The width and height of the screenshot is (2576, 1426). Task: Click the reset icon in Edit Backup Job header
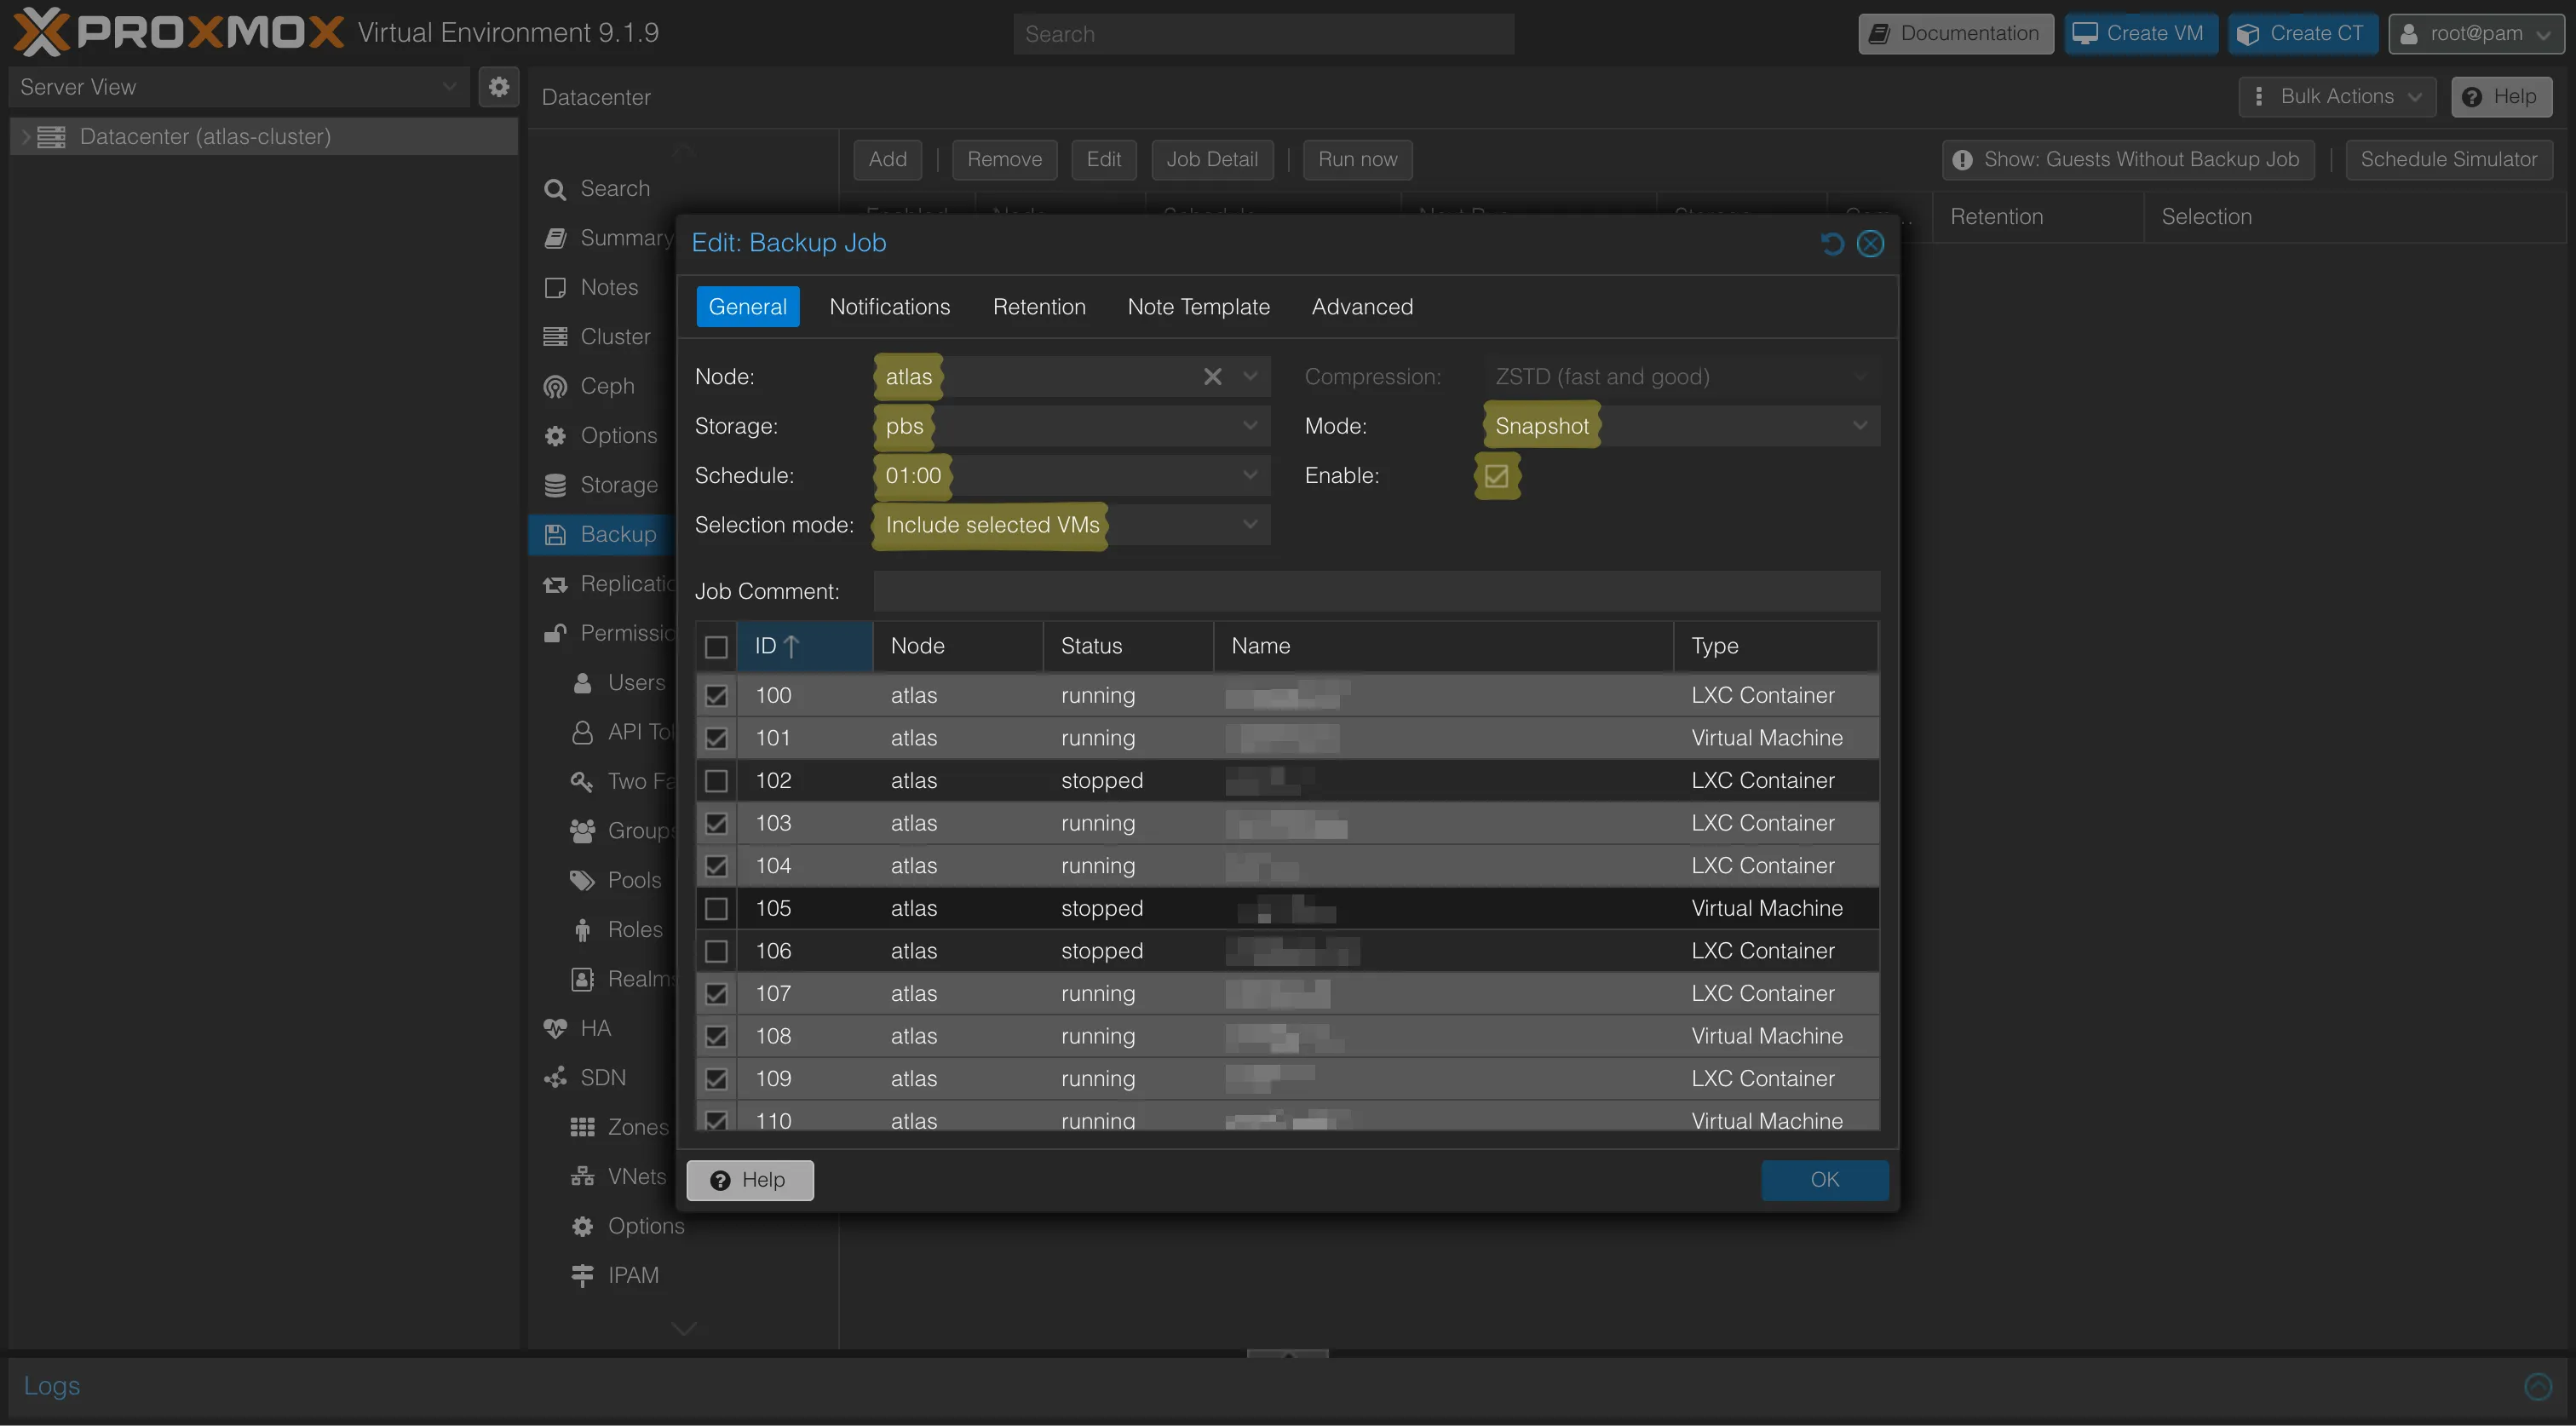(x=1832, y=243)
